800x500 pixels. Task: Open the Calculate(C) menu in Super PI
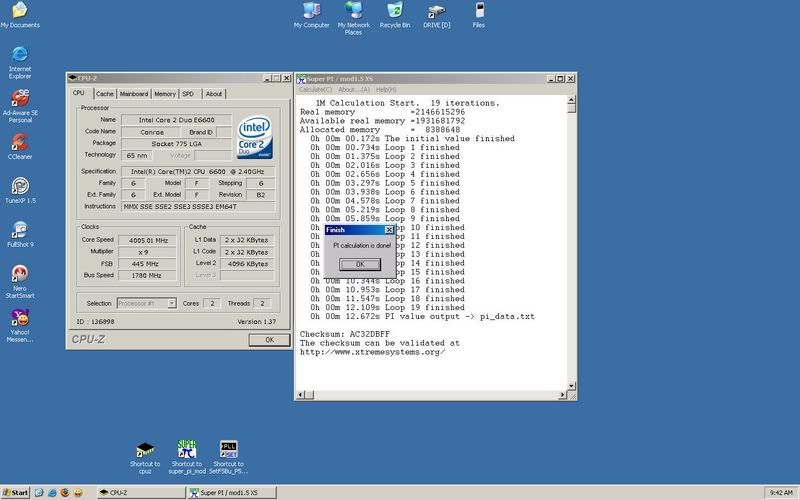pyautogui.click(x=316, y=89)
